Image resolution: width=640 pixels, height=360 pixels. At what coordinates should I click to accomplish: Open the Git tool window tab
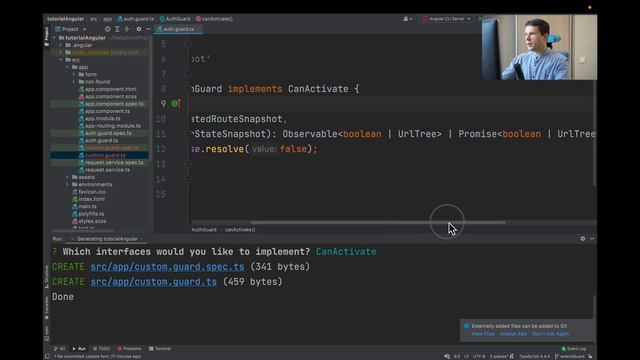click(x=60, y=349)
